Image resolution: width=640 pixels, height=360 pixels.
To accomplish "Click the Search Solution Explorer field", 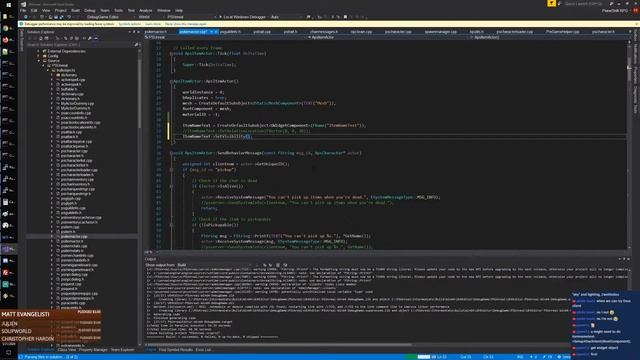I will pos(80,44).
